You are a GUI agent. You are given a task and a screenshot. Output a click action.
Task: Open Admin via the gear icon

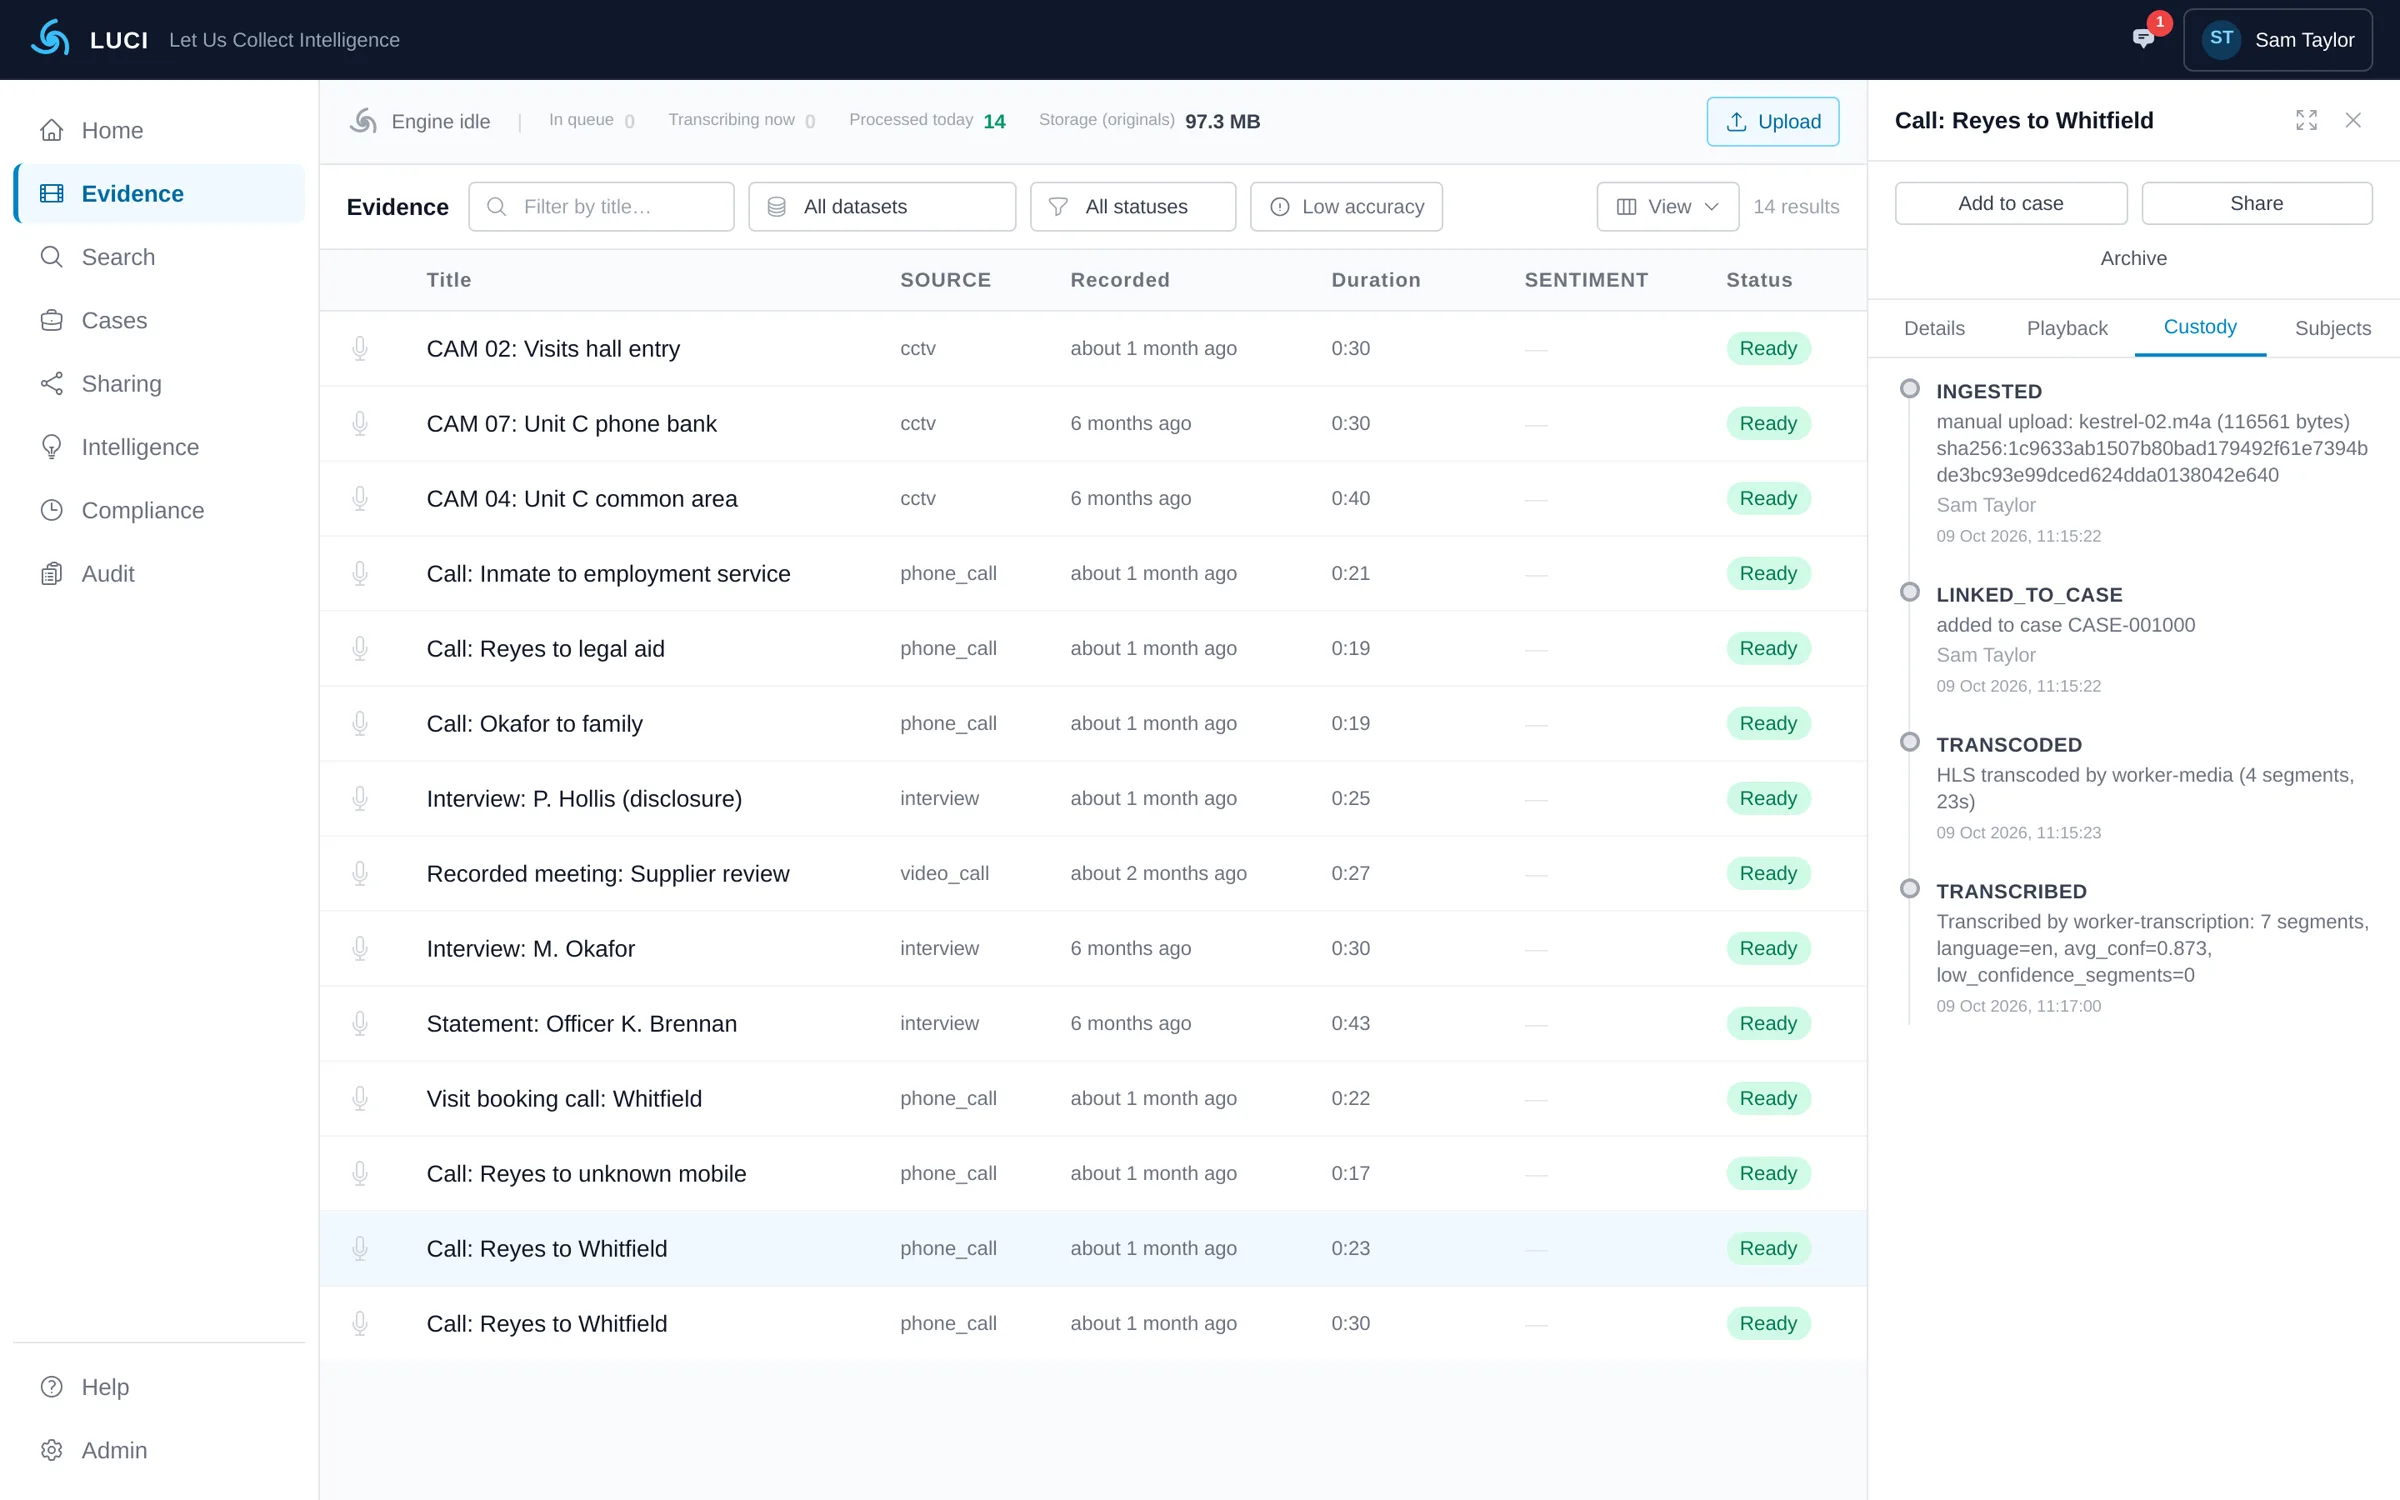[x=52, y=1450]
